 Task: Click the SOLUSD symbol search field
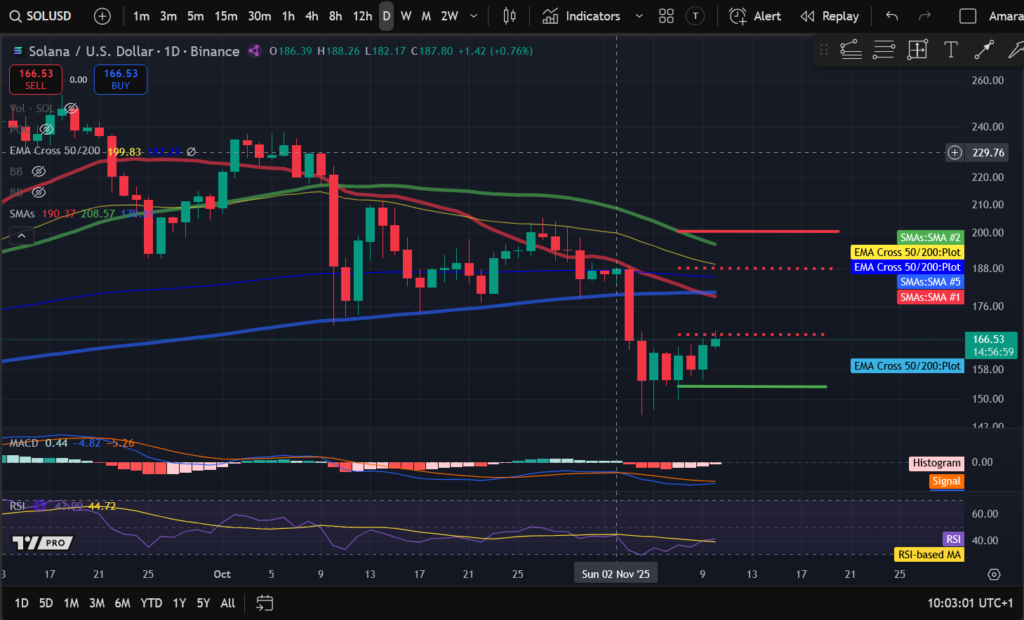pos(46,16)
